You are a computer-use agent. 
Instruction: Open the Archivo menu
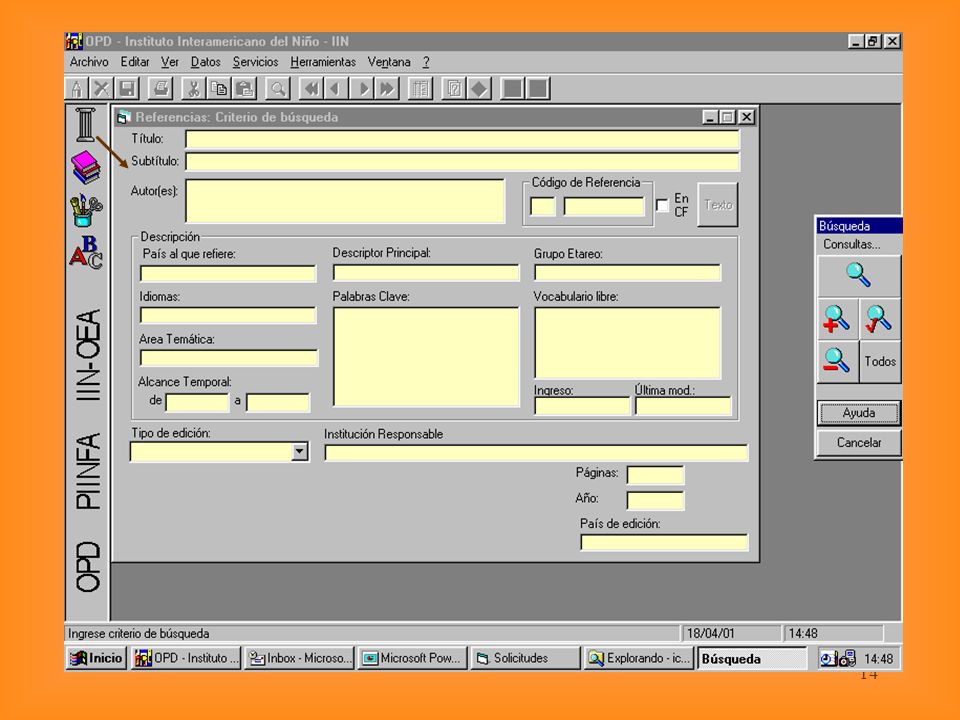click(x=89, y=62)
